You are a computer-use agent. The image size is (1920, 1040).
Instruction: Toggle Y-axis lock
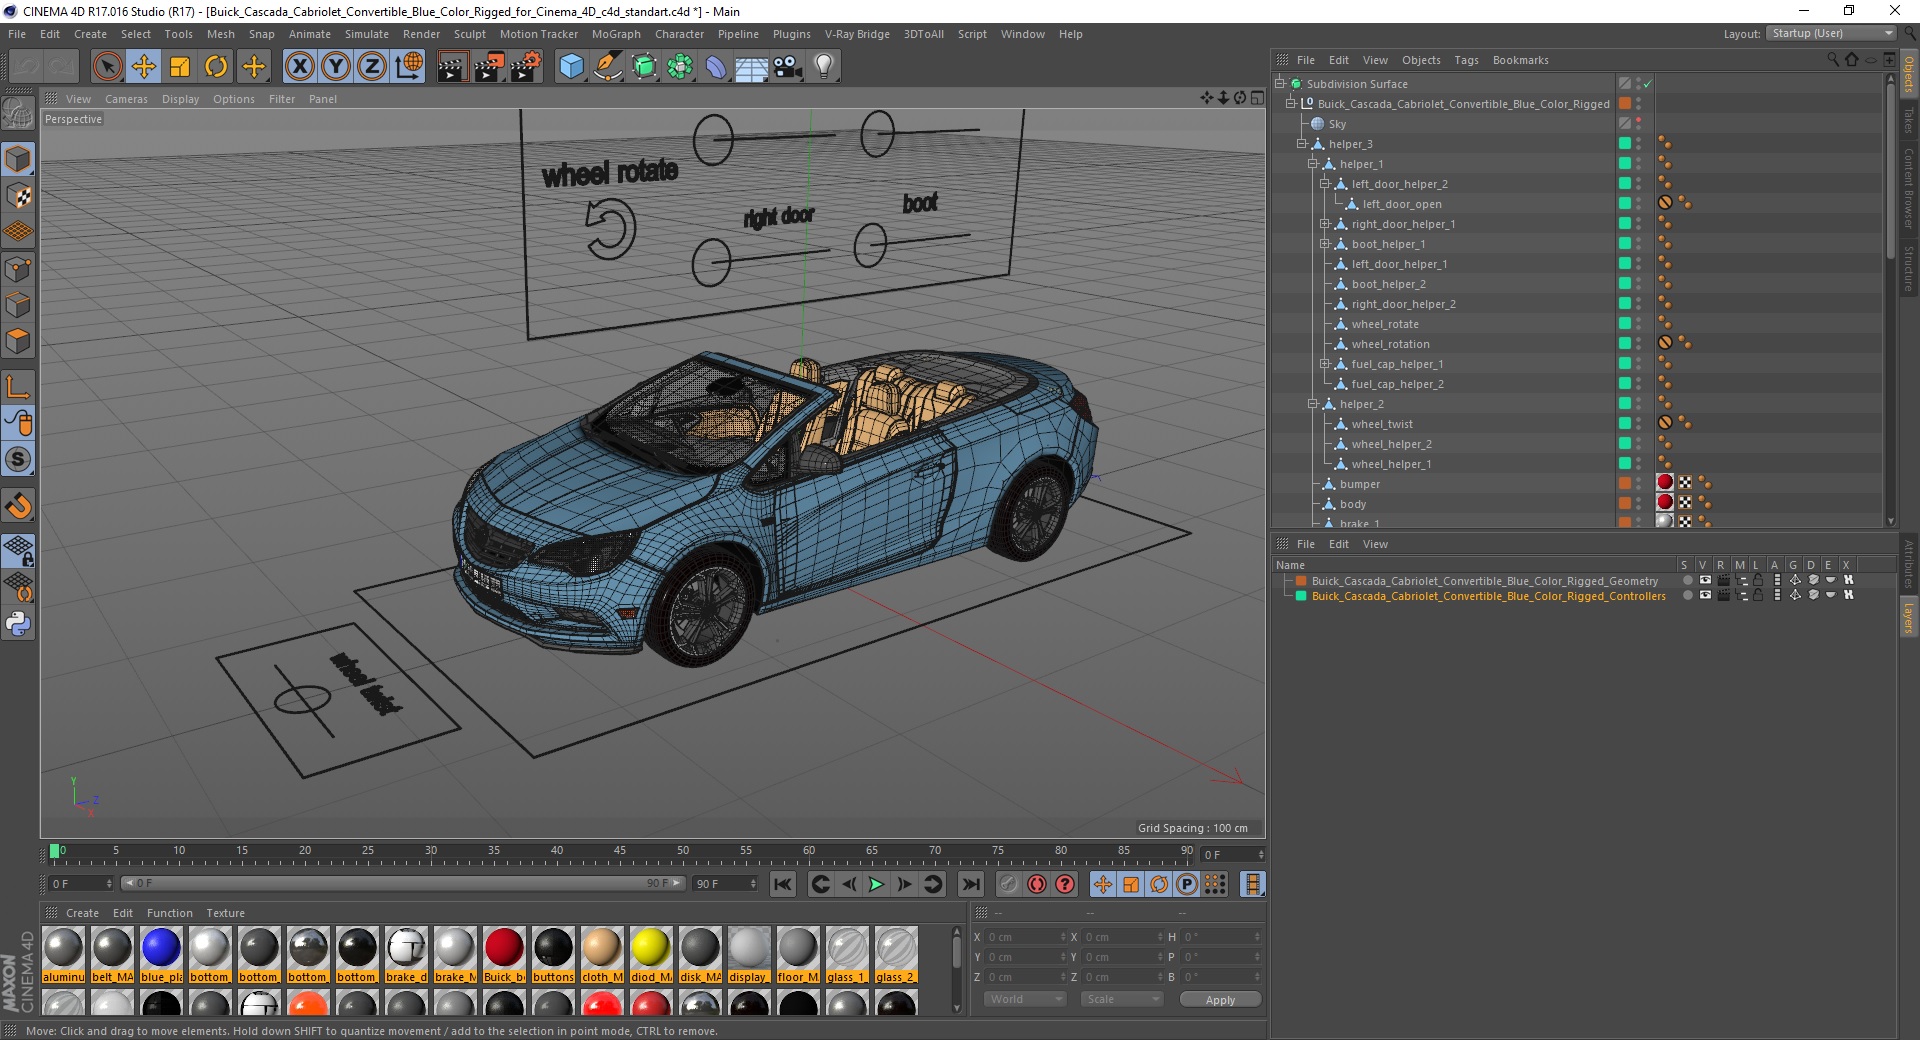click(336, 67)
